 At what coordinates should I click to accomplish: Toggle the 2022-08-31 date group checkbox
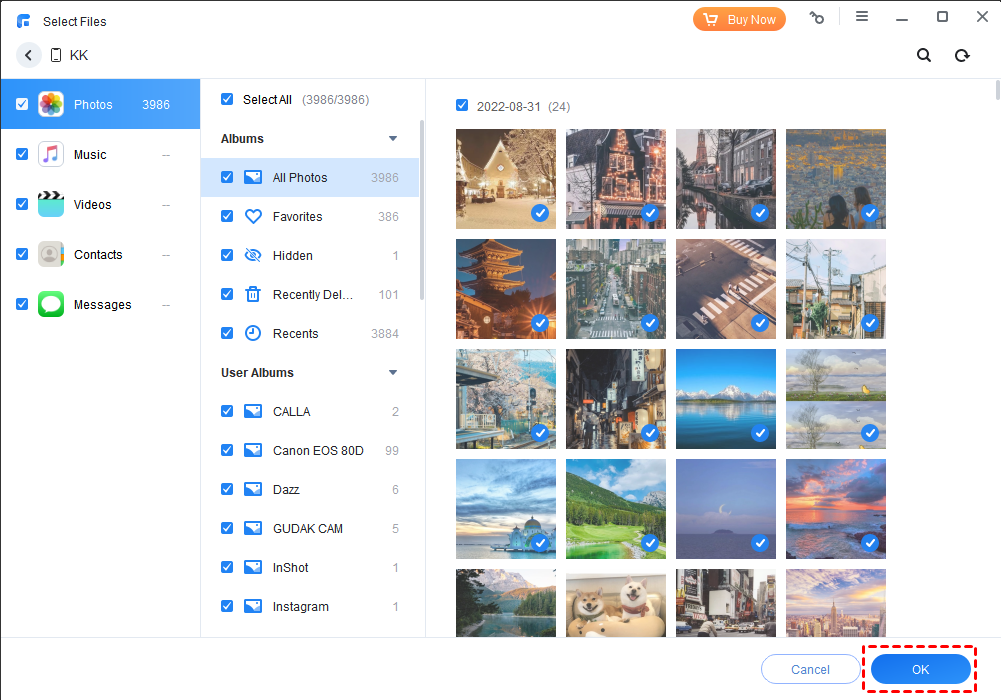[x=461, y=106]
